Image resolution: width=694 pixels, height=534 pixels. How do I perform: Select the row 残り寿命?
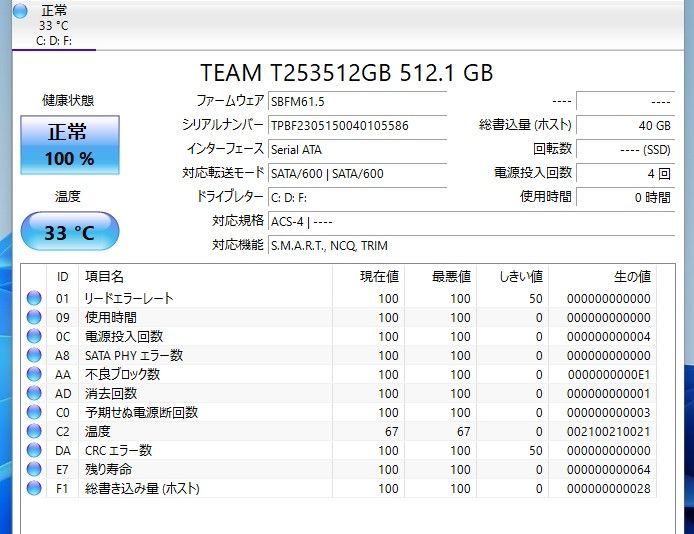coord(339,469)
